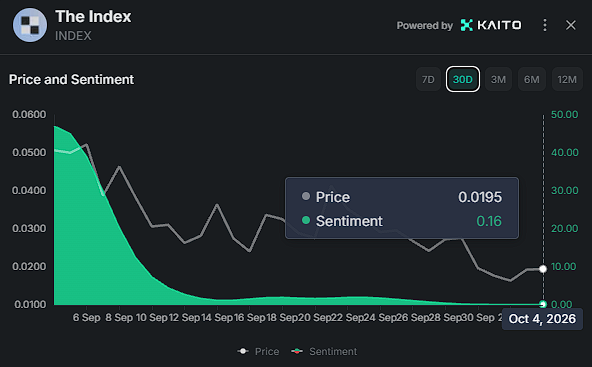Click the 30.00 sentiment axis label
592x367 pixels.
click(564, 190)
